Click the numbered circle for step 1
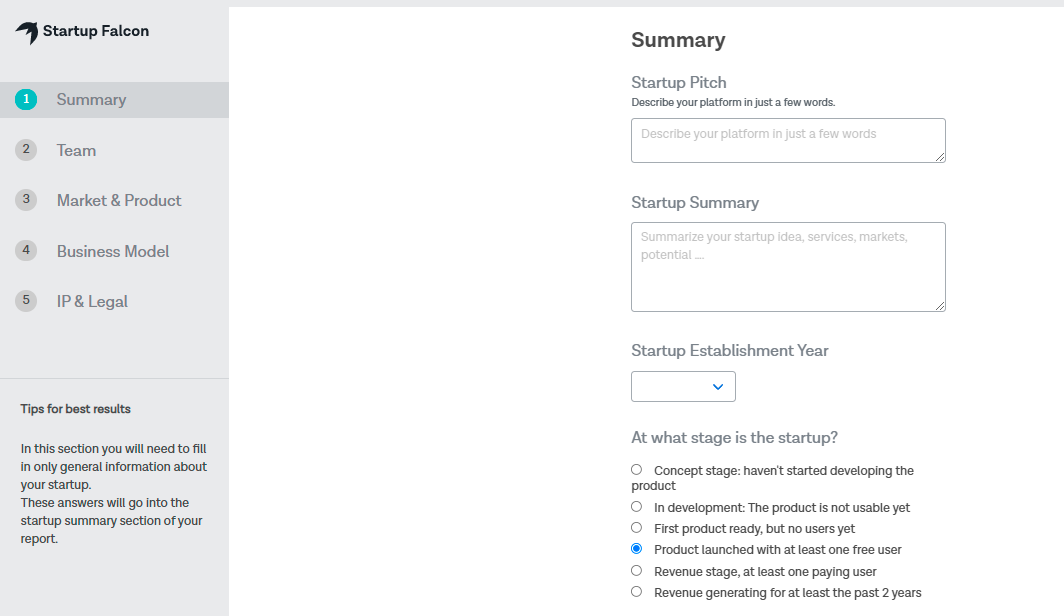 (x=26, y=99)
